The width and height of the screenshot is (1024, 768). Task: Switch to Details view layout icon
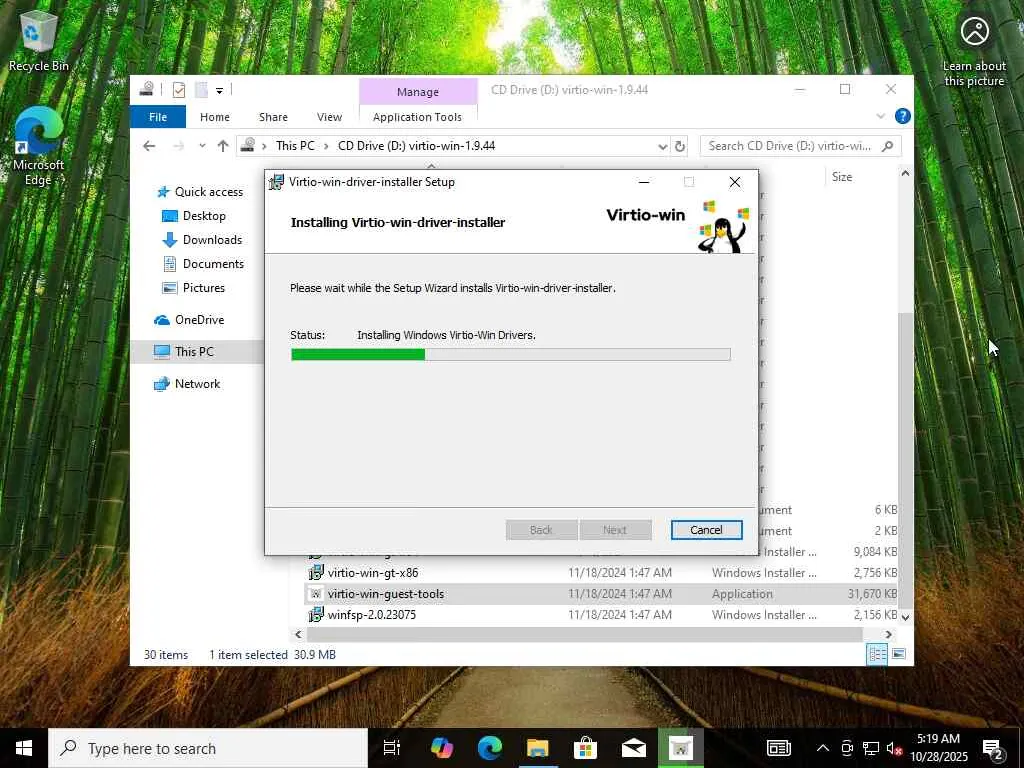[x=877, y=654]
